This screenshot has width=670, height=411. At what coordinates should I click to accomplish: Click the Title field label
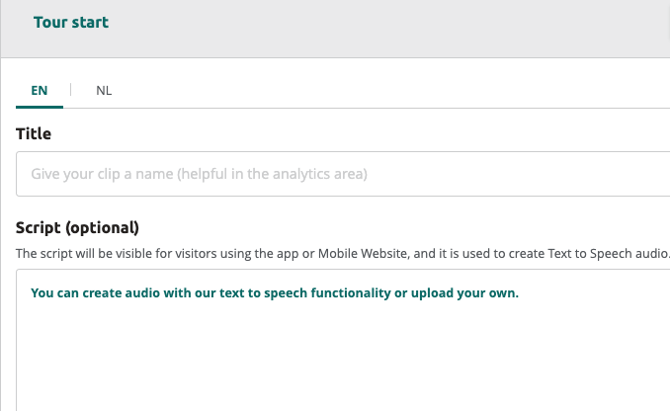(x=33, y=133)
